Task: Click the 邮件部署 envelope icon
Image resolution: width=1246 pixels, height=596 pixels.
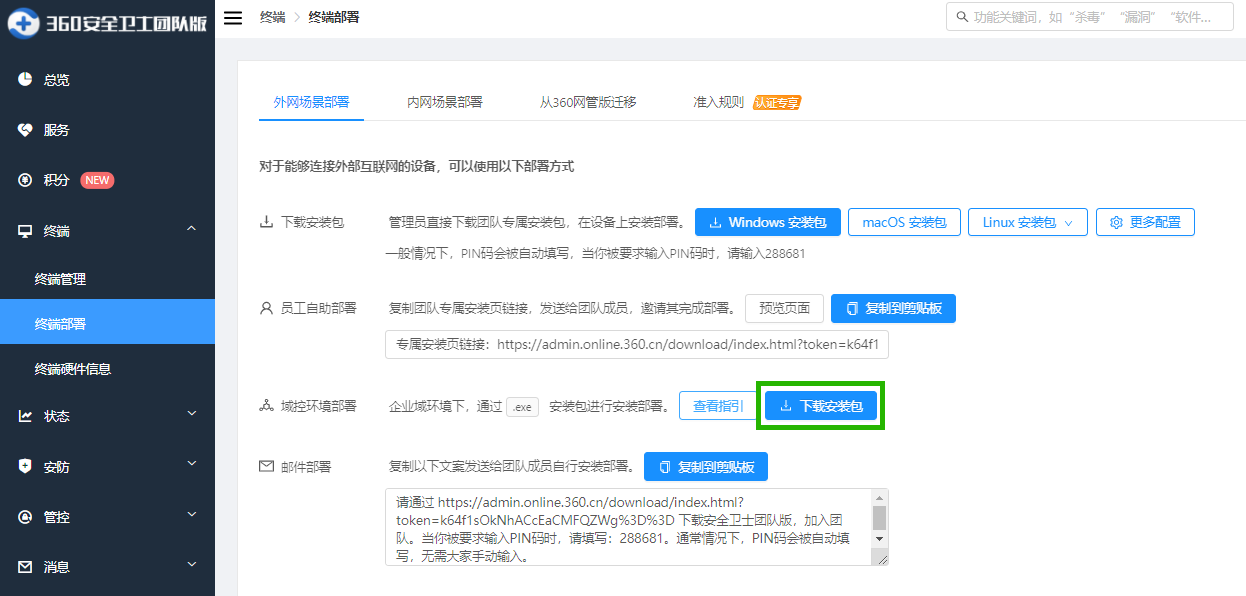Action: (x=267, y=466)
